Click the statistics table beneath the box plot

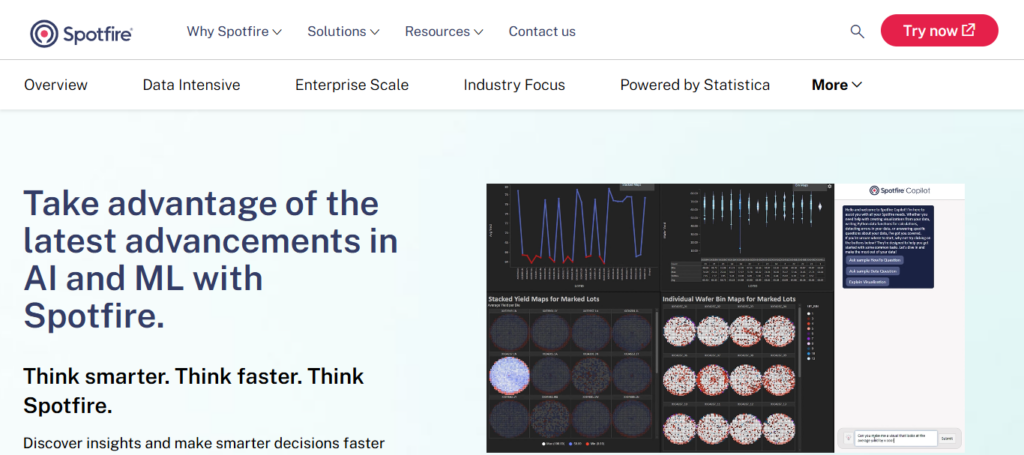[748, 270]
